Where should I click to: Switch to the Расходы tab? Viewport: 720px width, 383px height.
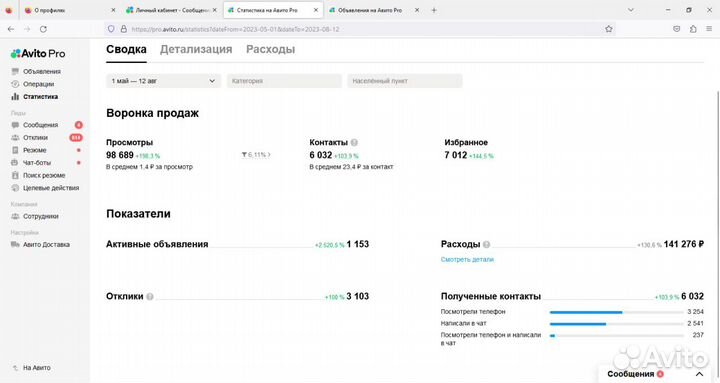coord(270,49)
